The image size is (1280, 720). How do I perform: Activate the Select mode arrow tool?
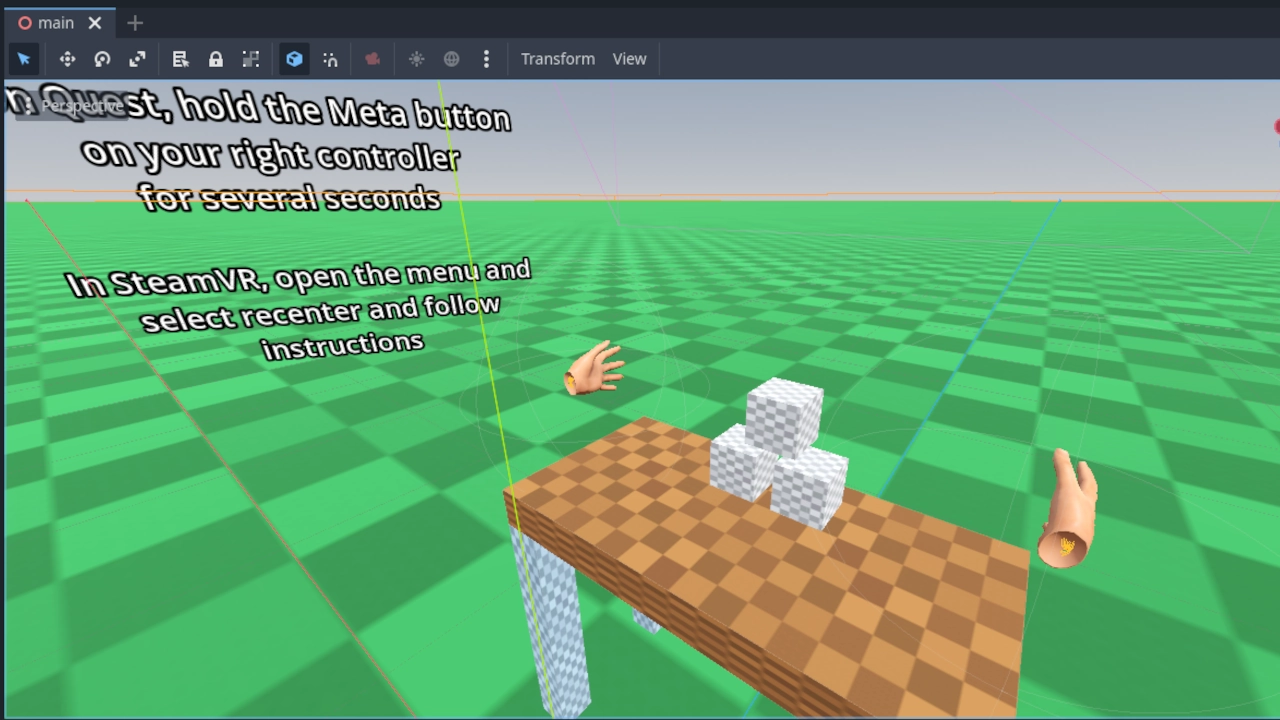click(24, 59)
